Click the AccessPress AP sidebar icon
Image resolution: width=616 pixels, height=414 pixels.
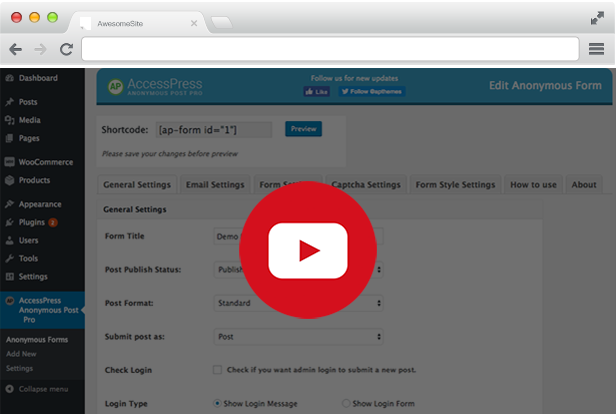(10, 301)
